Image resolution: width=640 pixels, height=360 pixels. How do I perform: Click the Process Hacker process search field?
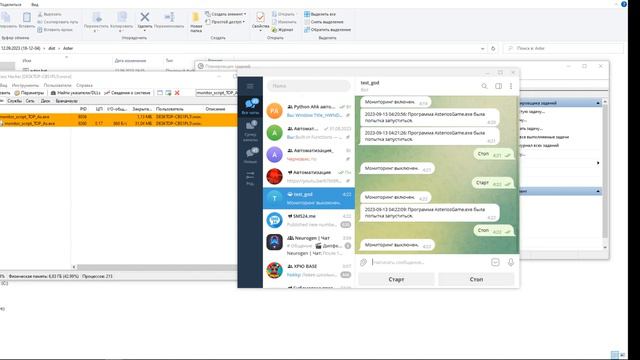(x=216, y=93)
